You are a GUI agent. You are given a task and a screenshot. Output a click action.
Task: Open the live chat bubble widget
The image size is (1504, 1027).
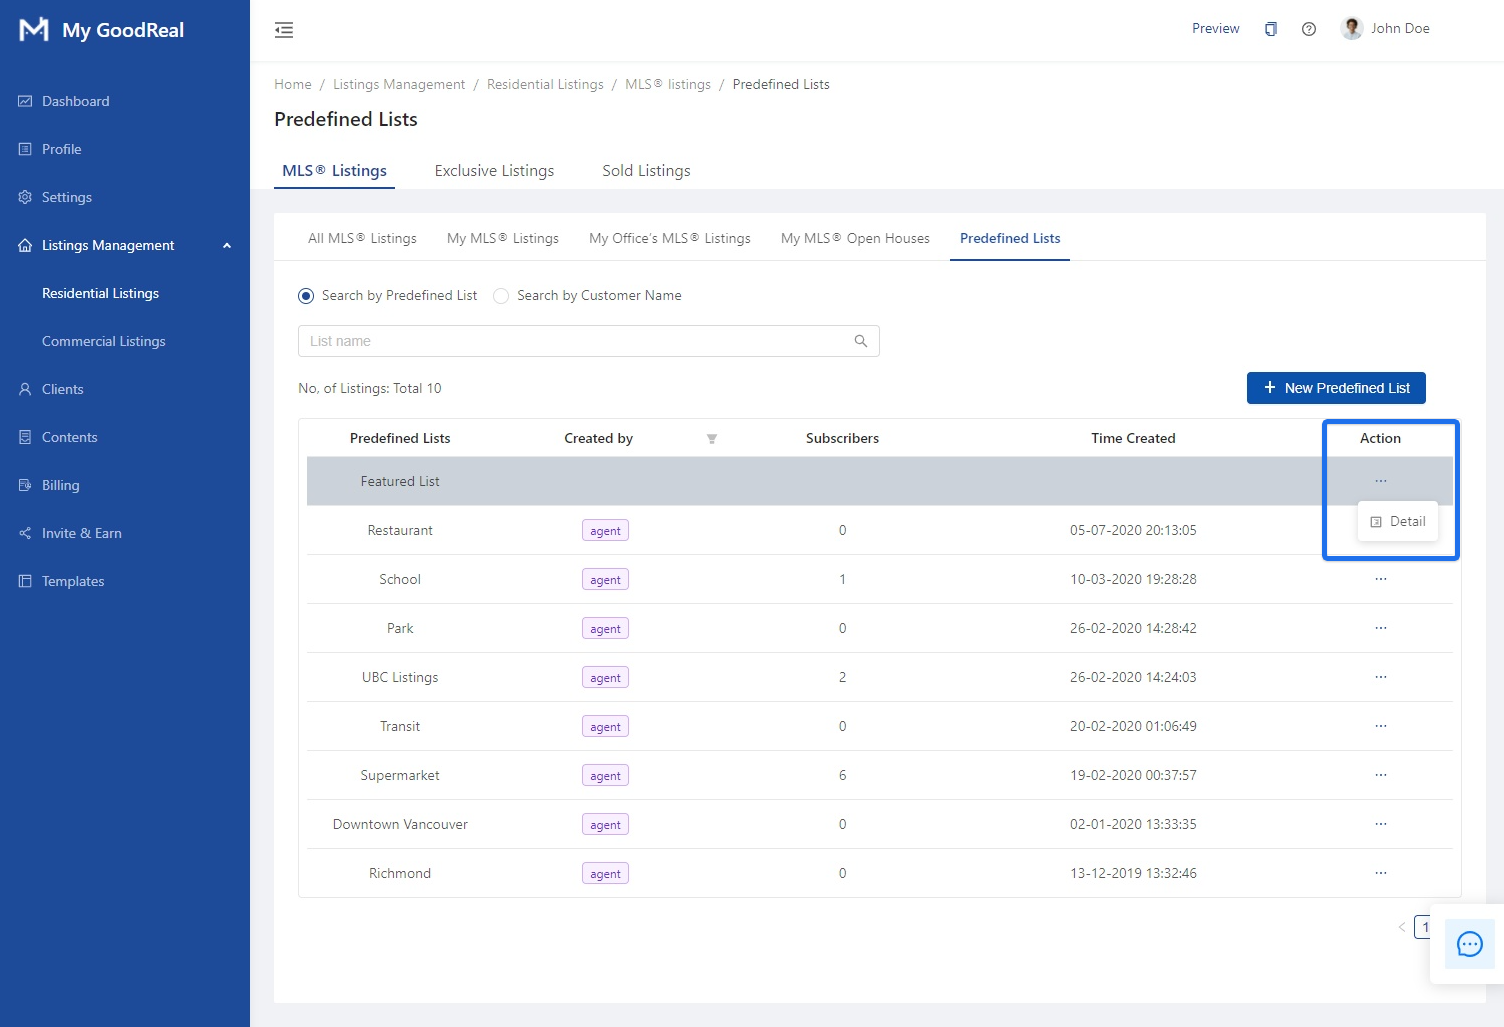[1469, 944]
